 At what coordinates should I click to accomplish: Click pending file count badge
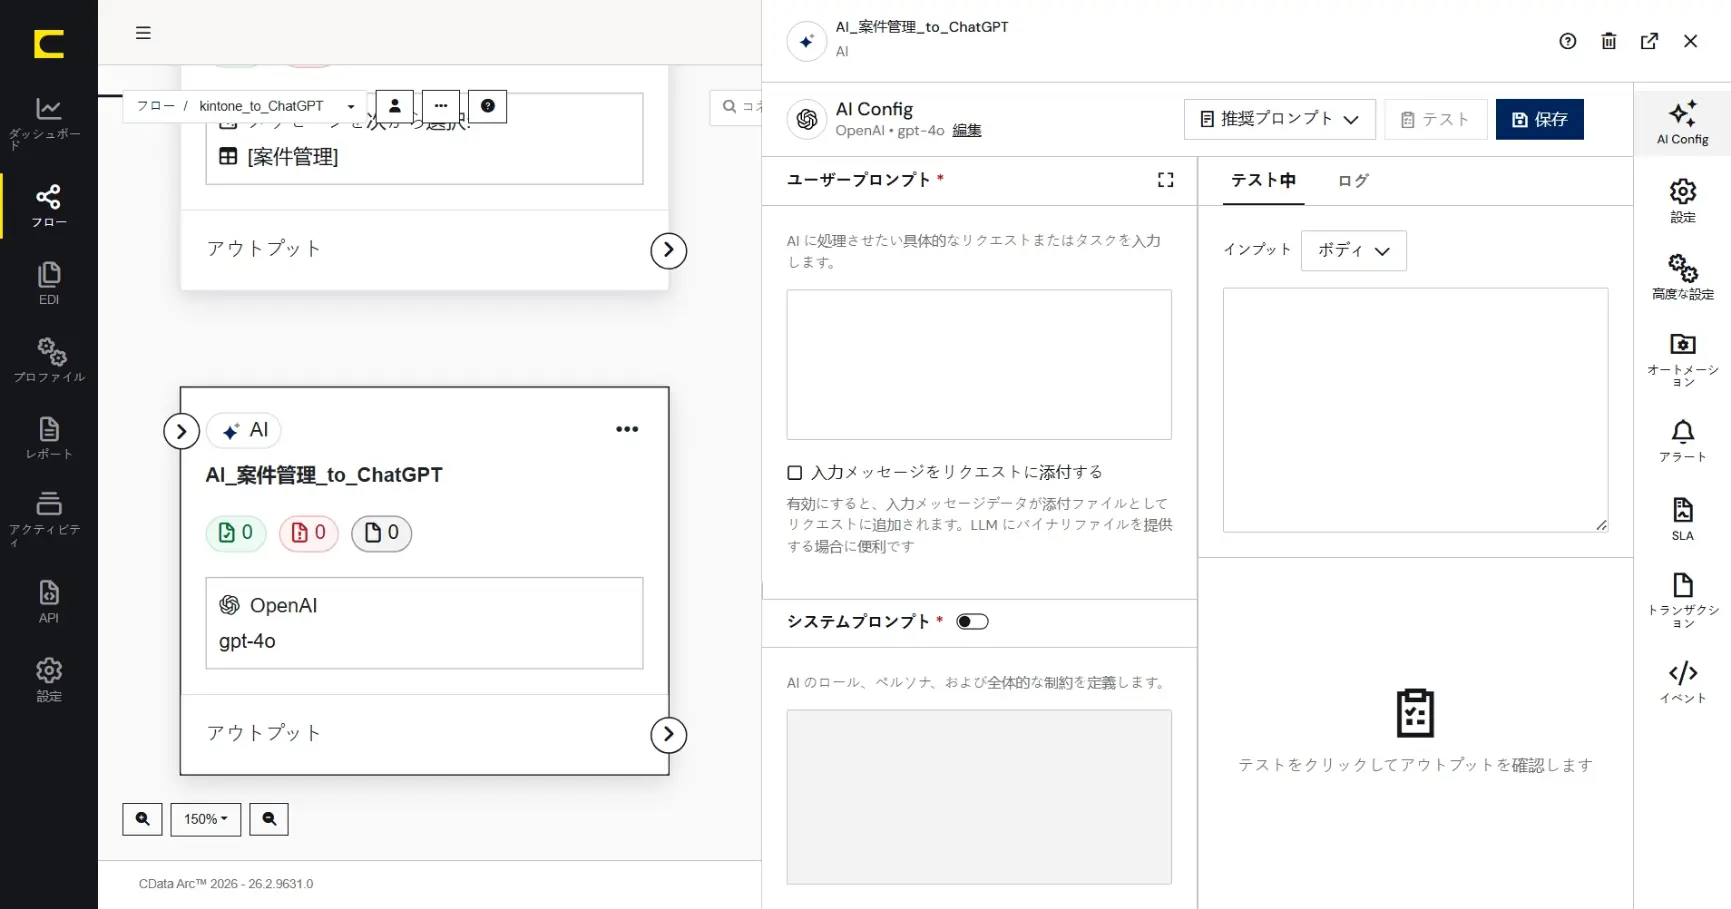tap(382, 533)
